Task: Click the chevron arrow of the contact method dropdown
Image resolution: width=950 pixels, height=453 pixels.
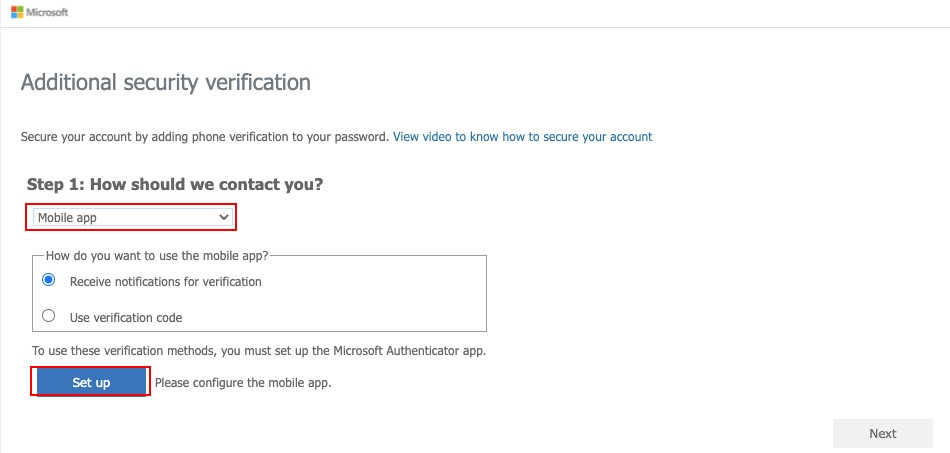Action: [x=224, y=217]
